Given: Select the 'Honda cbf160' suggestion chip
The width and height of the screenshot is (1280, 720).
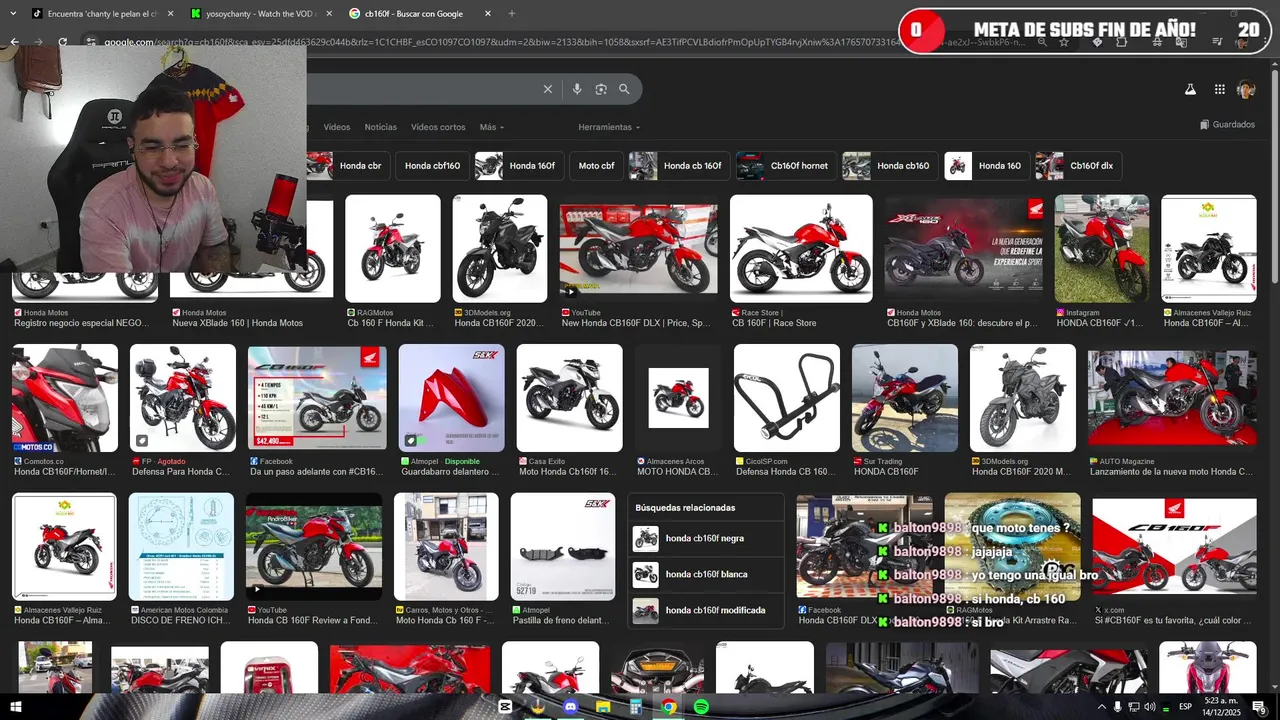Looking at the screenshot, I should [x=433, y=166].
